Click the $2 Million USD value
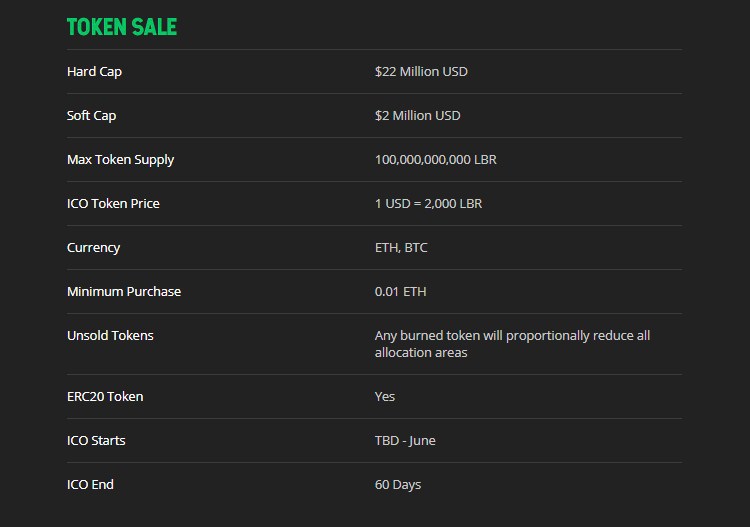Image resolution: width=750 pixels, height=527 pixels. [418, 116]
